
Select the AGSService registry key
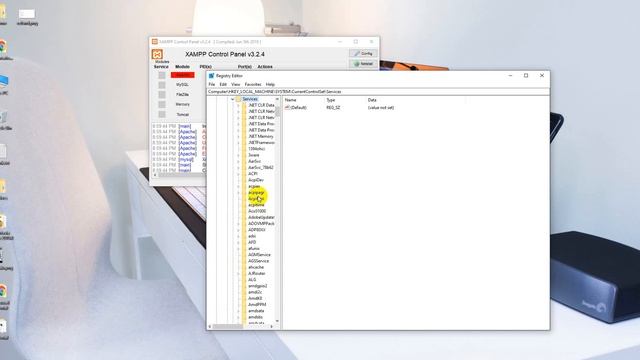point(258,261)
